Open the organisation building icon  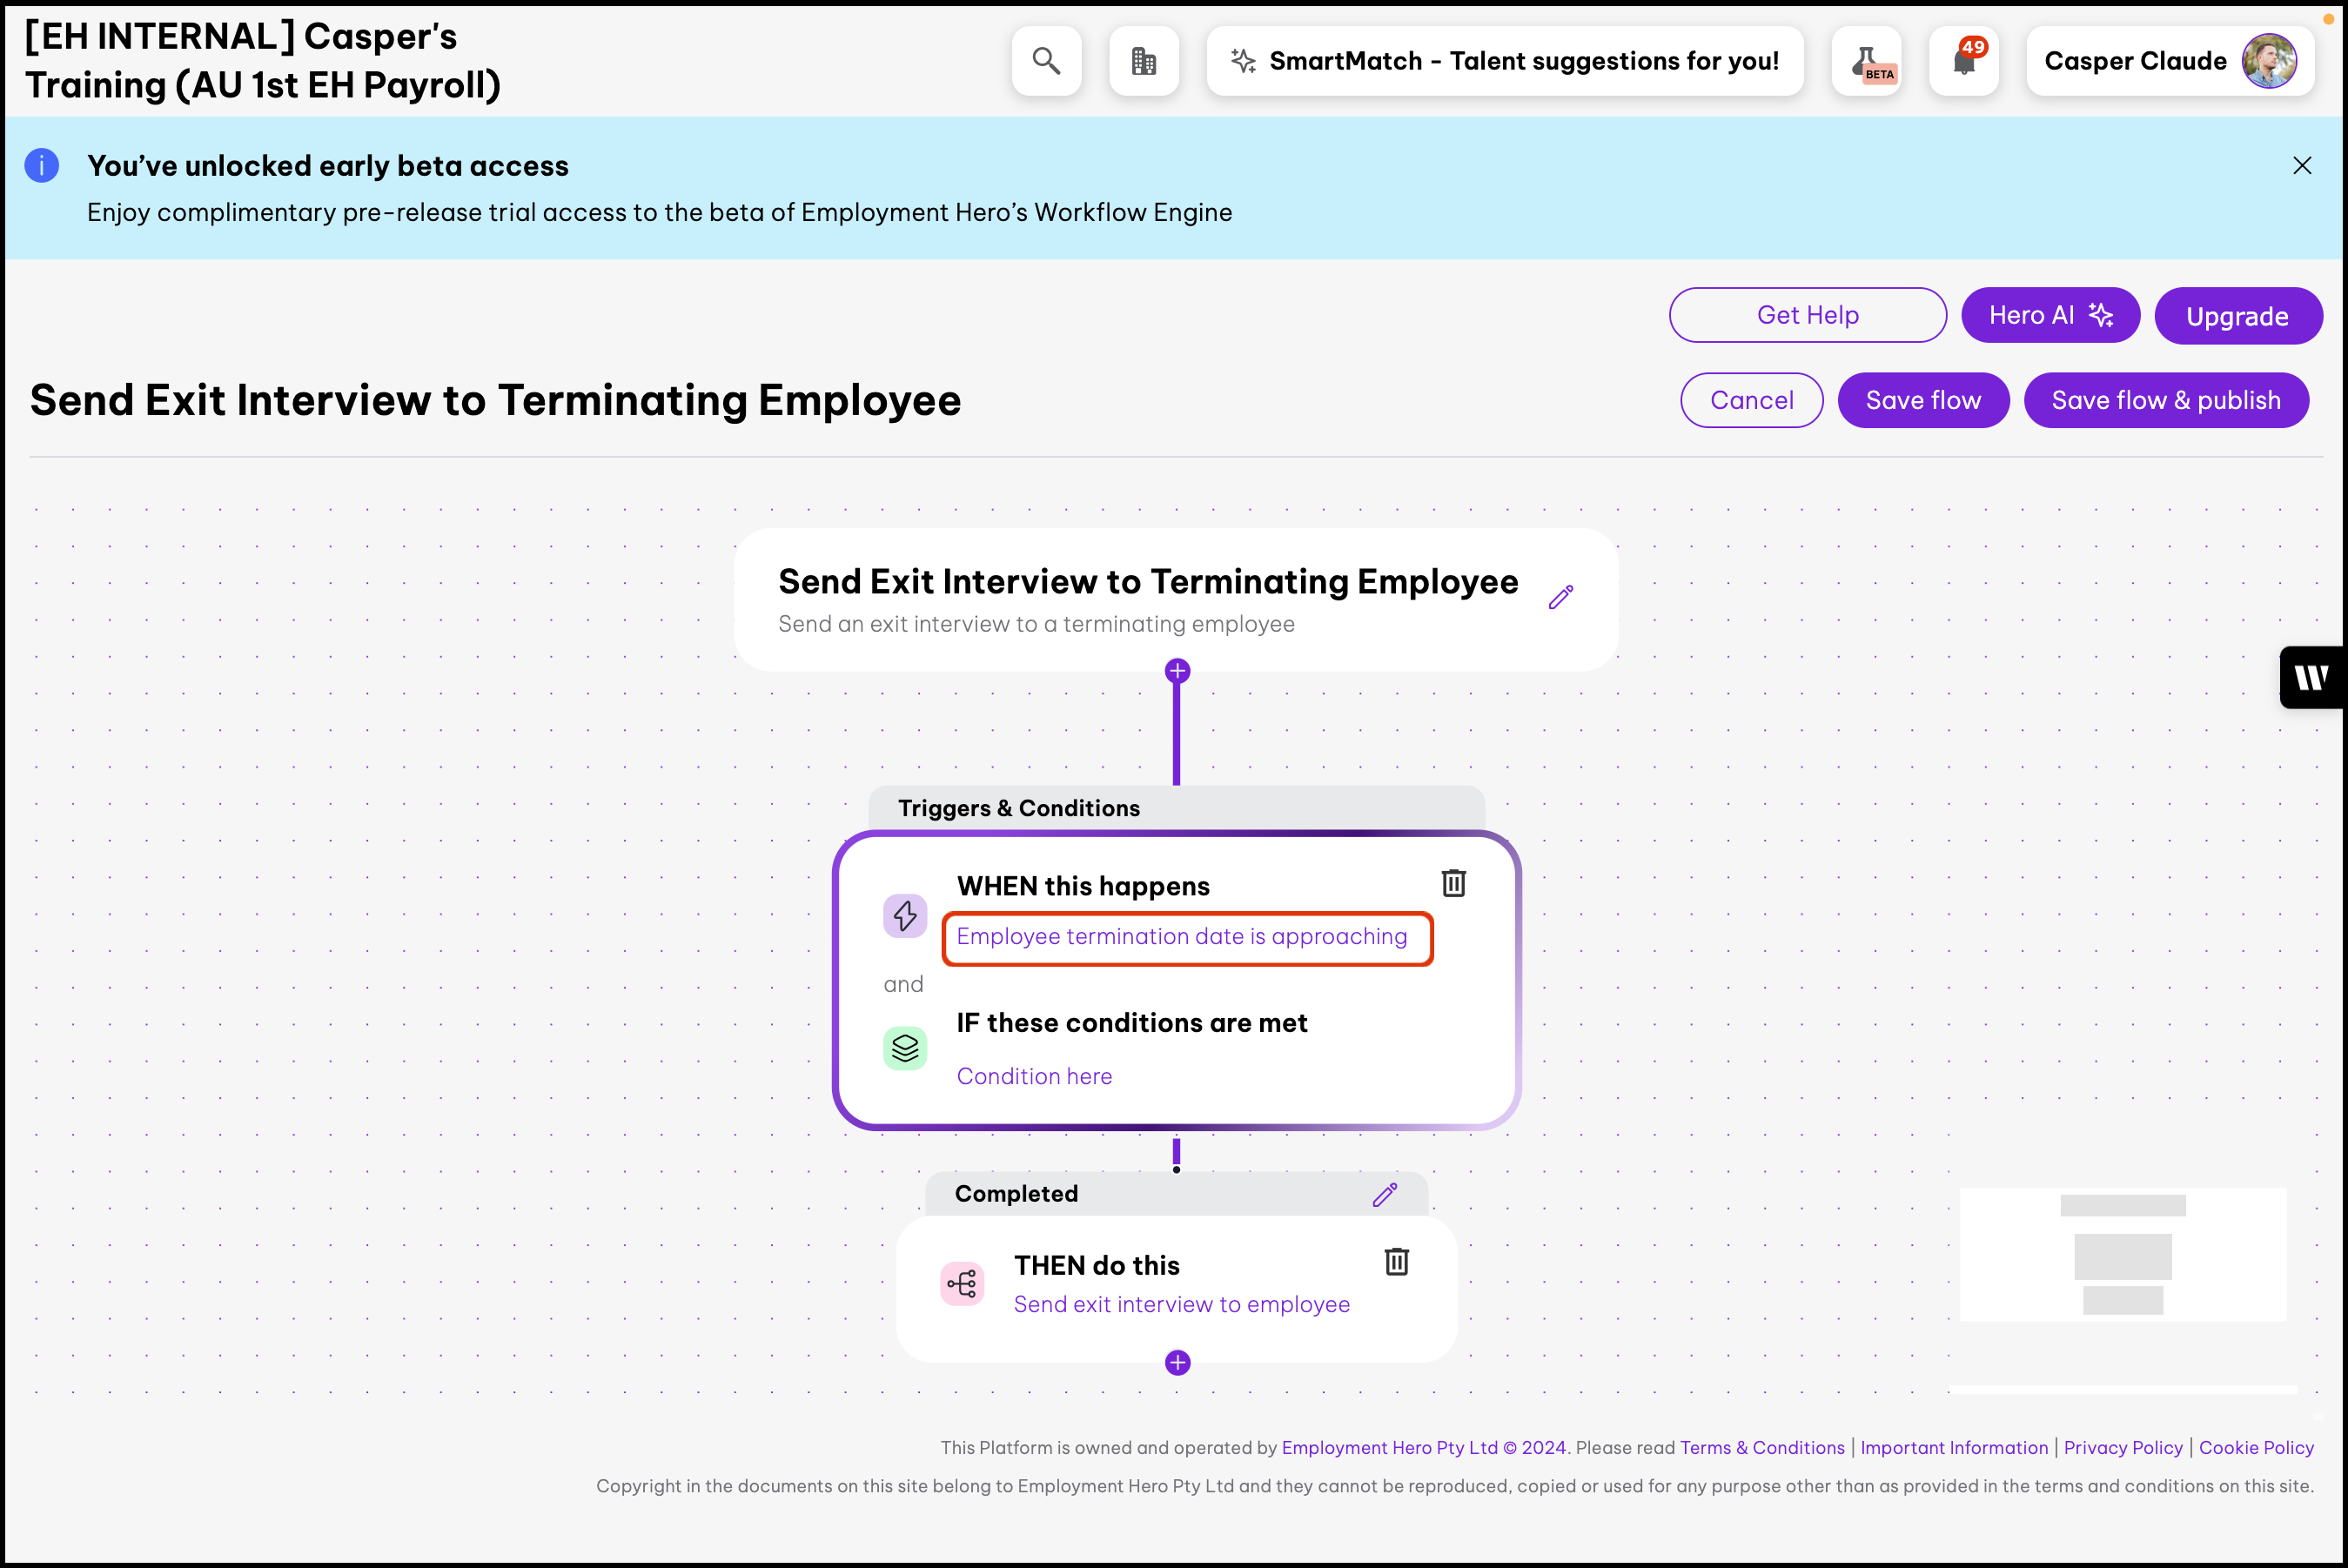coord(1143,61)
